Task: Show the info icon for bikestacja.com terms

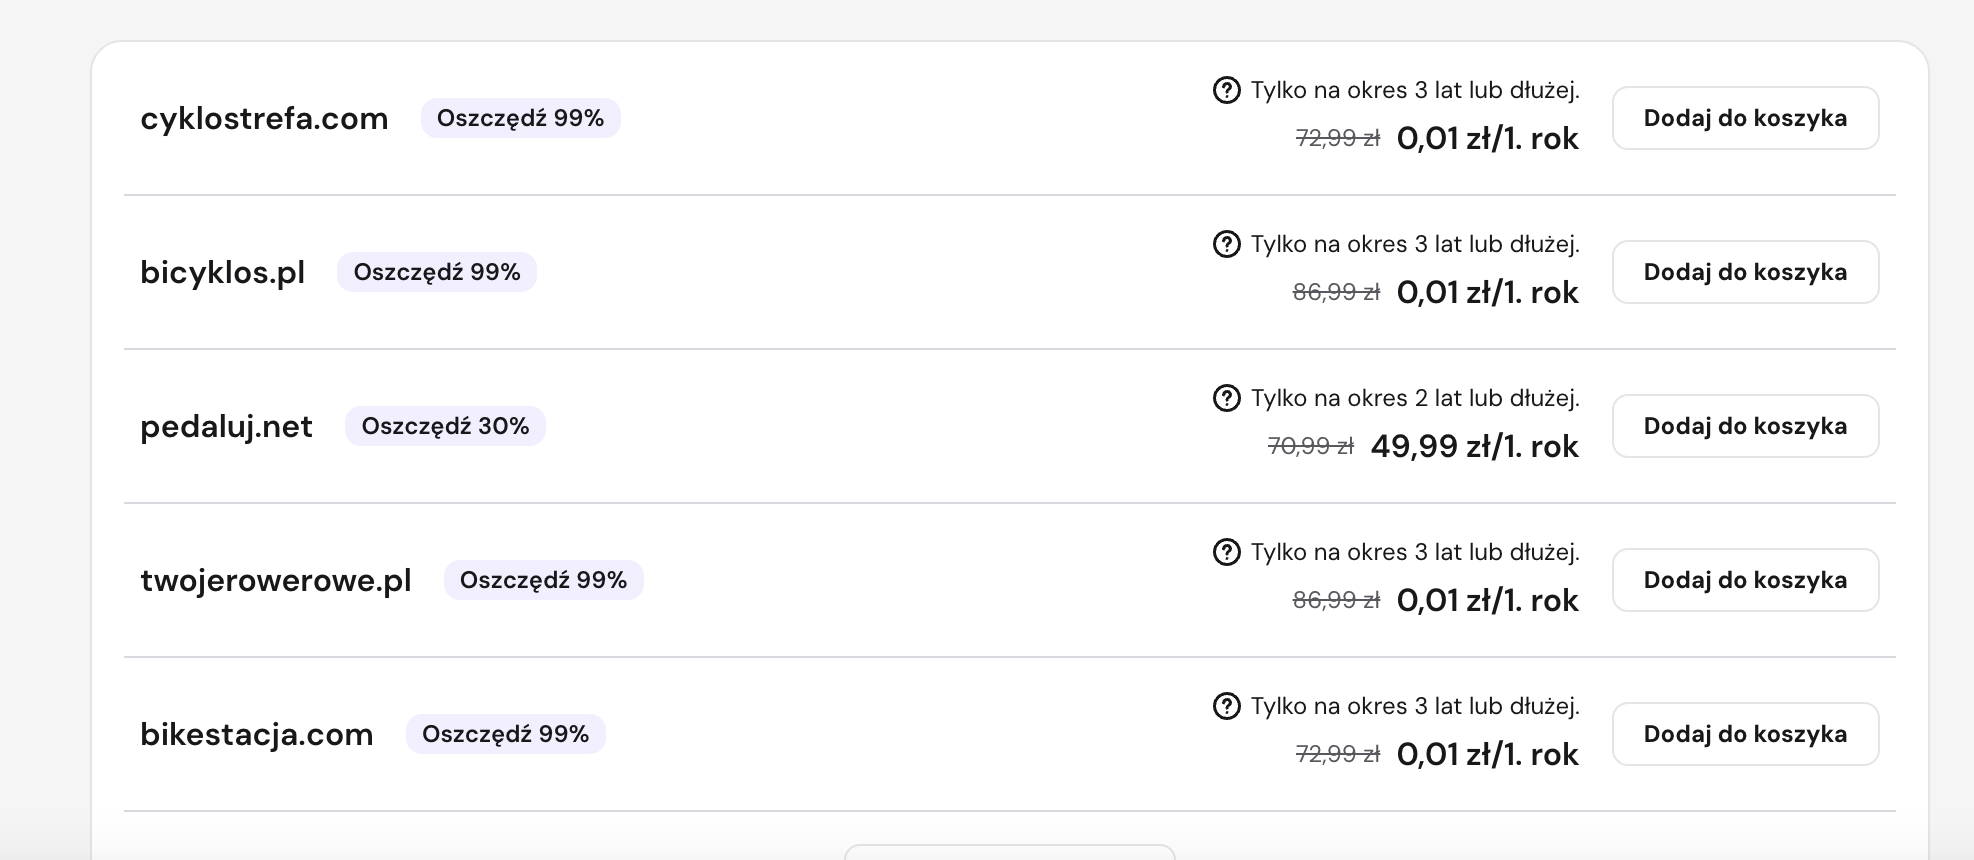Action: (1226, 706)
